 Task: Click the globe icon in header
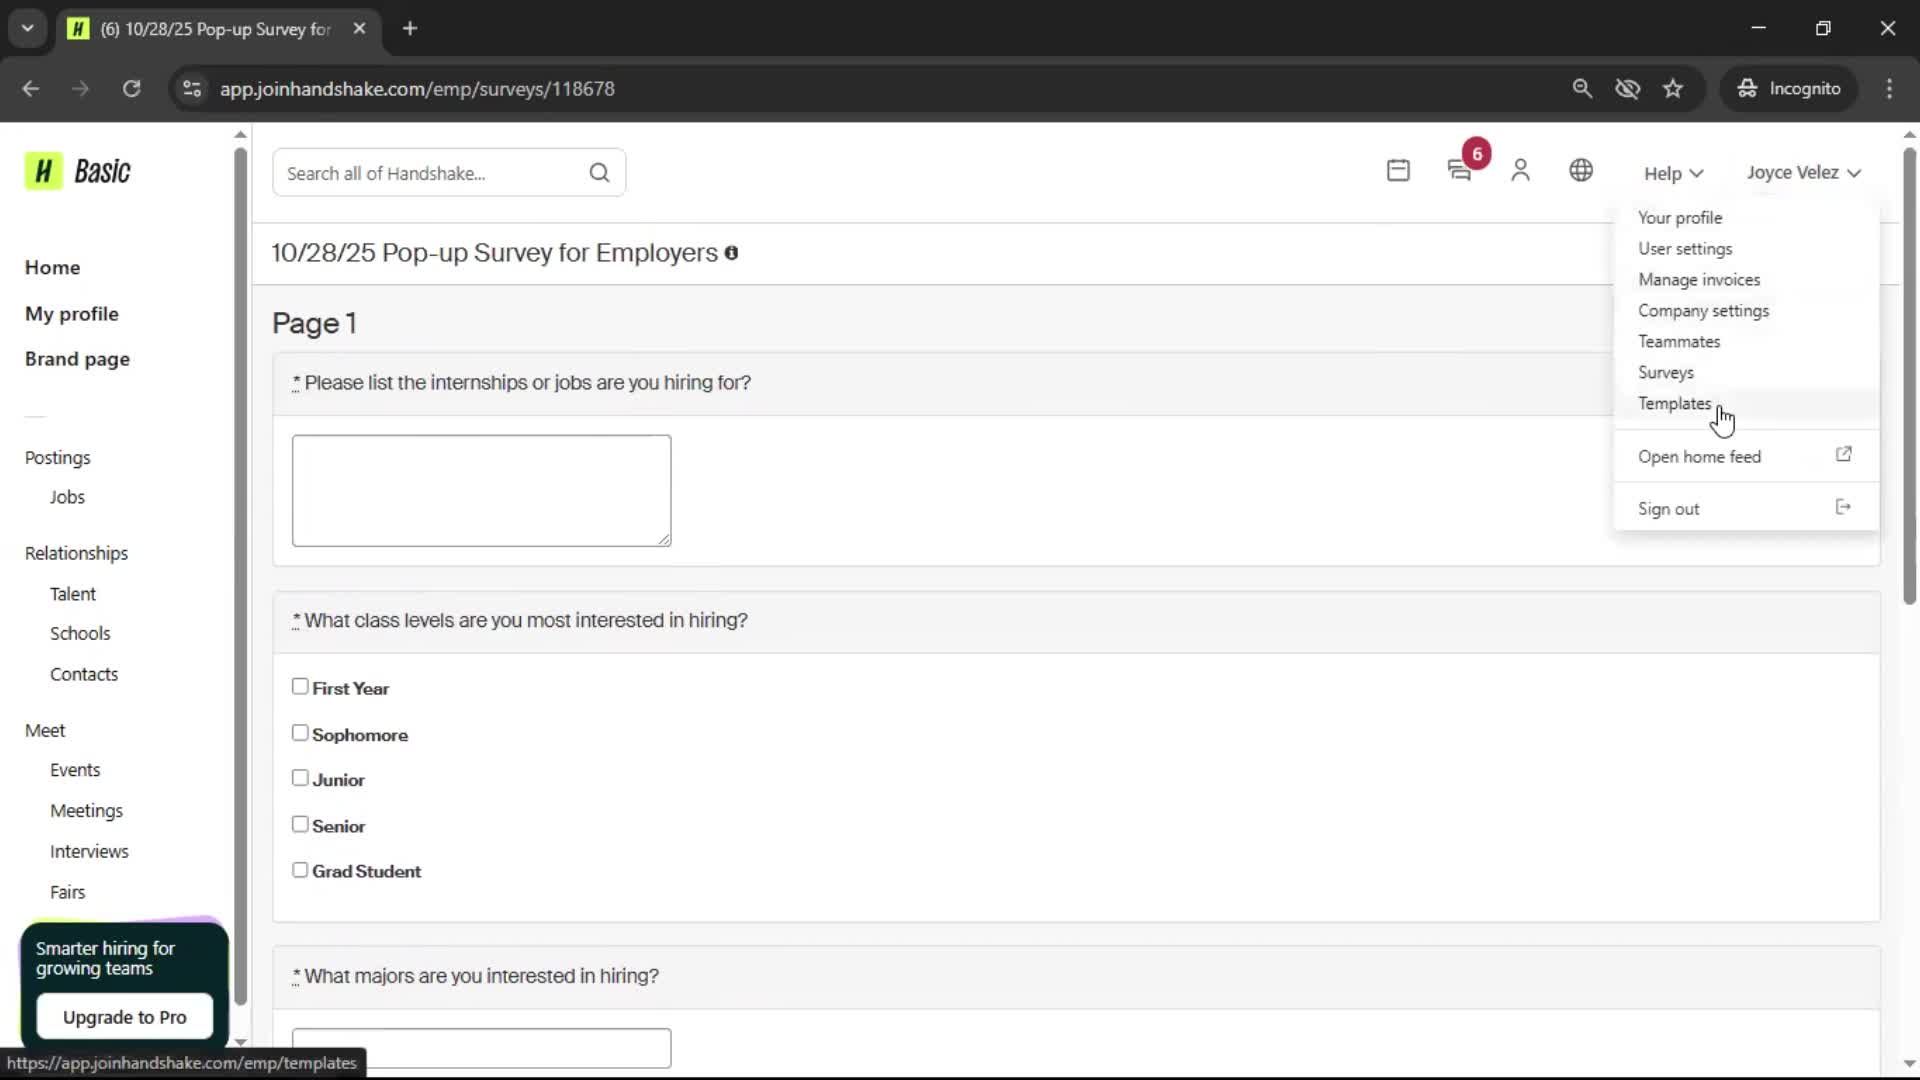coord(1581,171)
